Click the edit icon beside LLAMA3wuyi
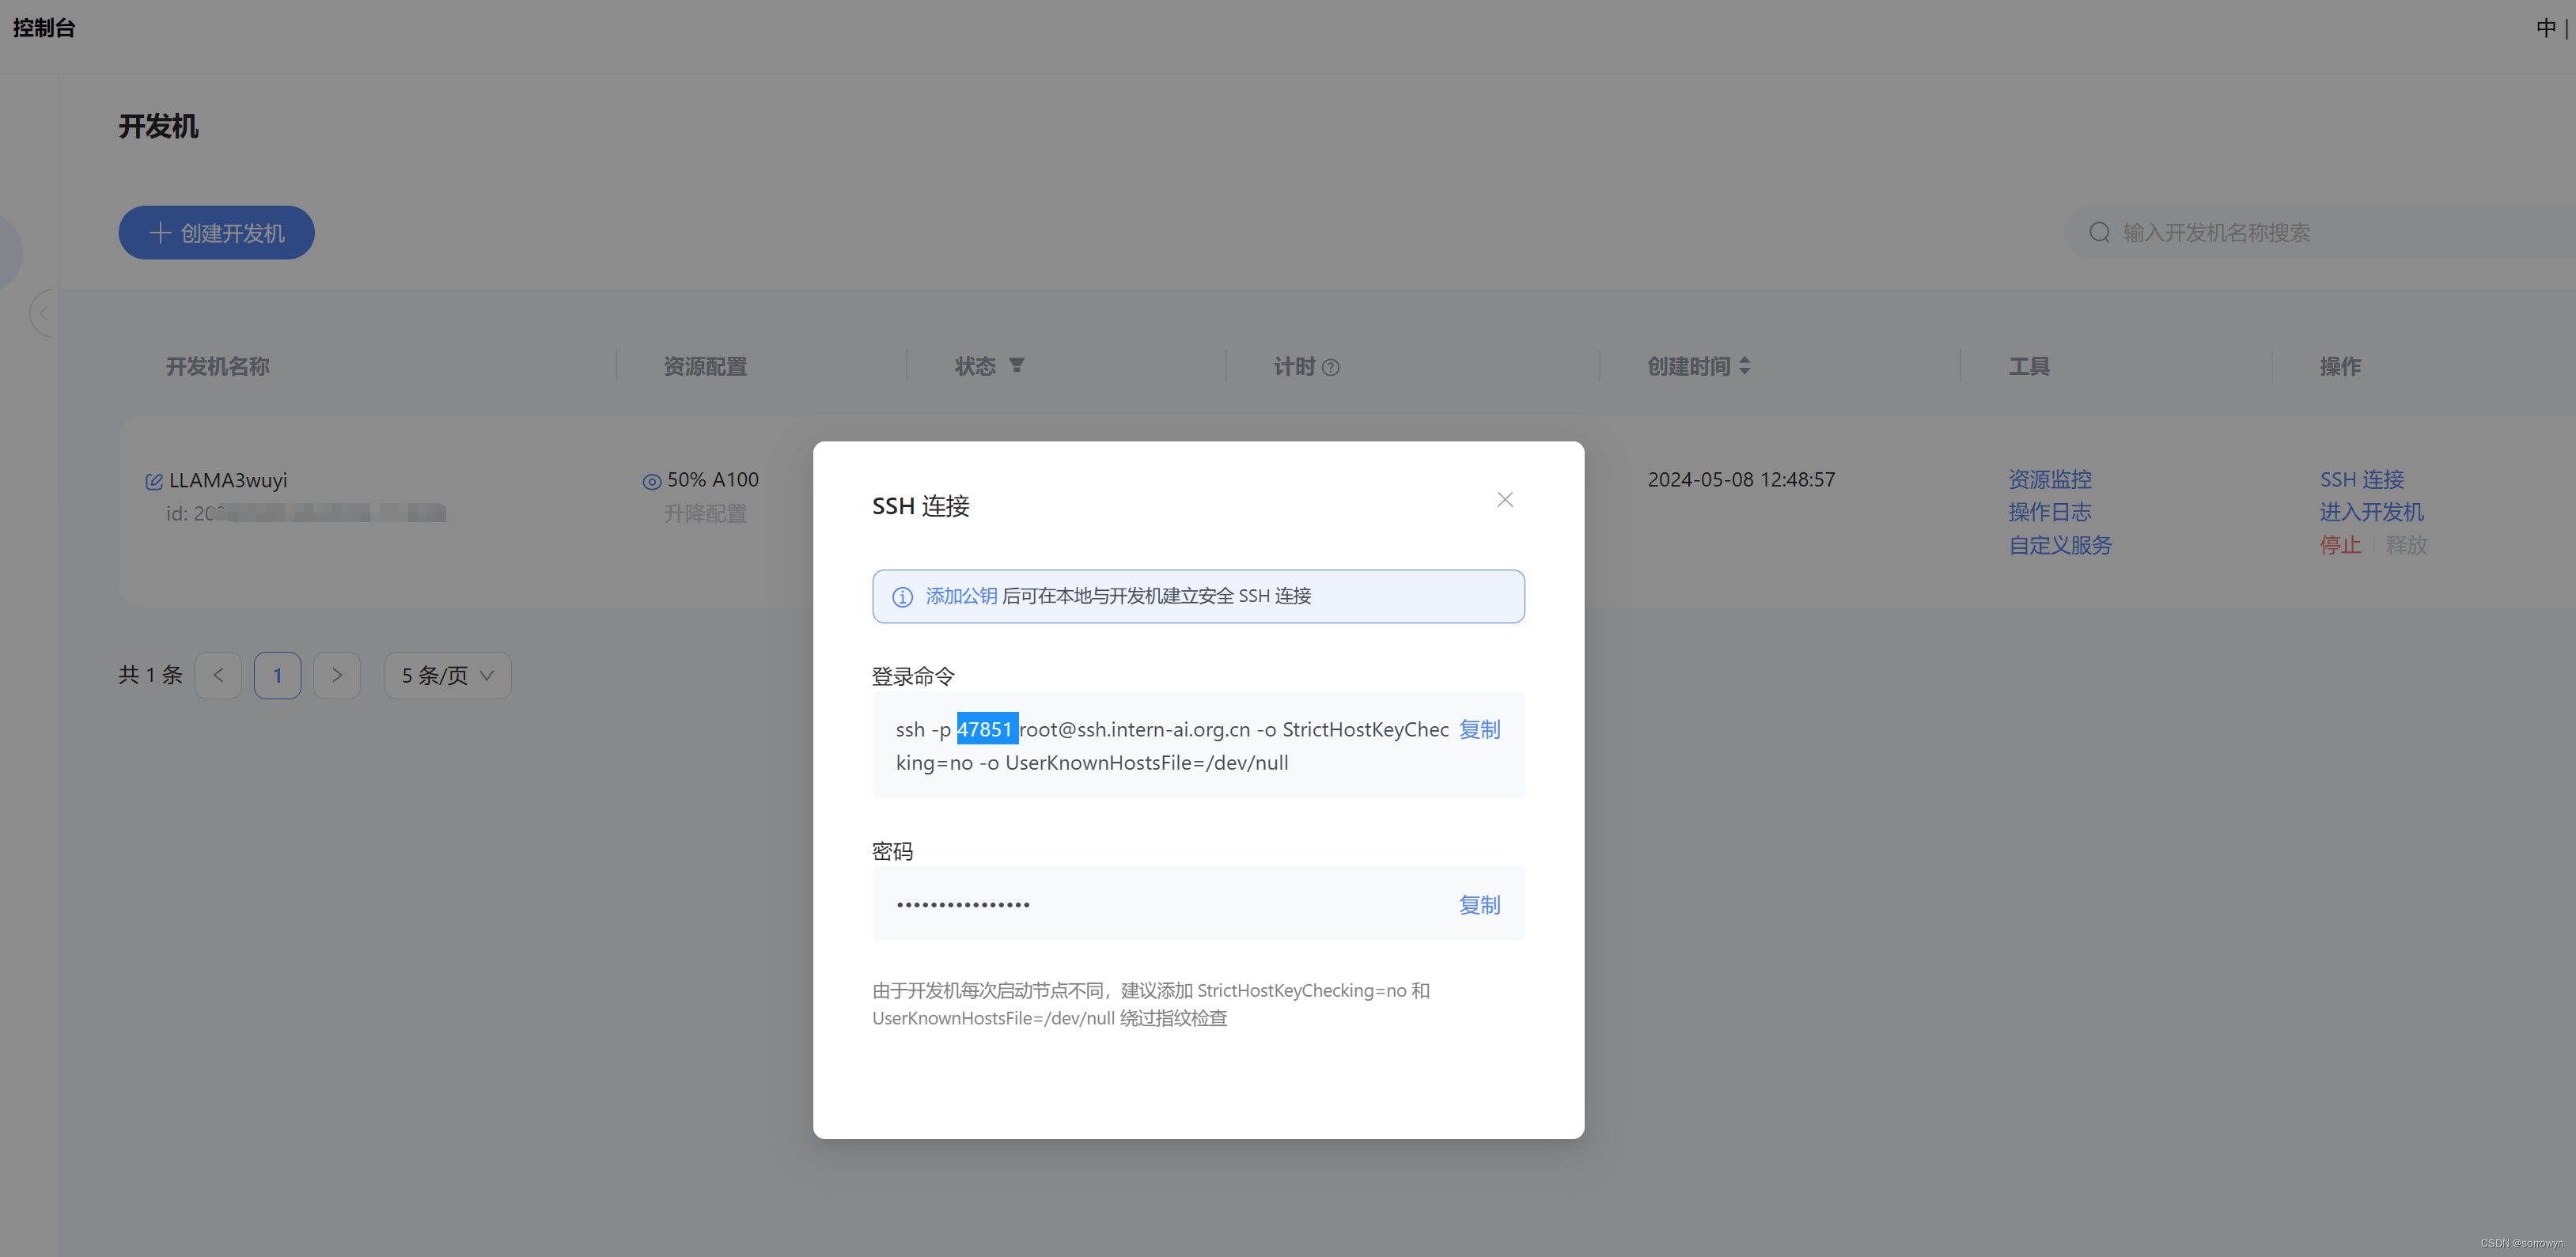2576x1257 pixels. (x=154, y=481)
